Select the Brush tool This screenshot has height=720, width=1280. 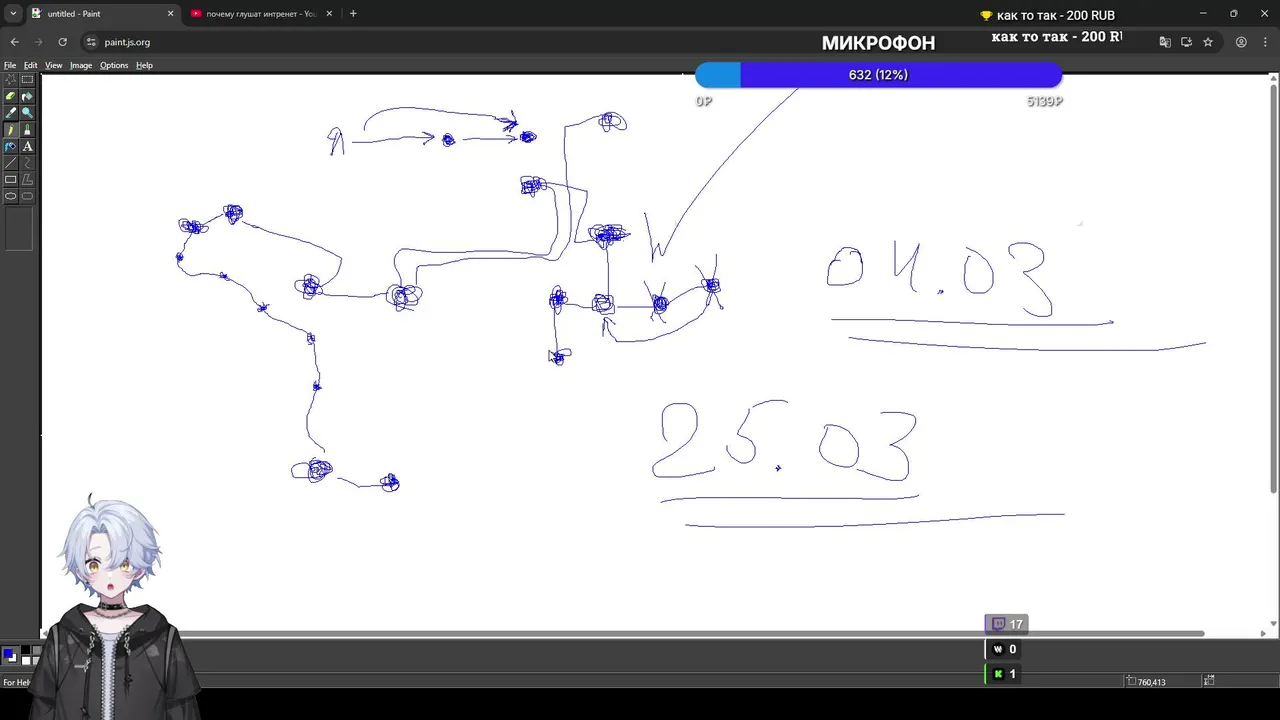[27, 130]
